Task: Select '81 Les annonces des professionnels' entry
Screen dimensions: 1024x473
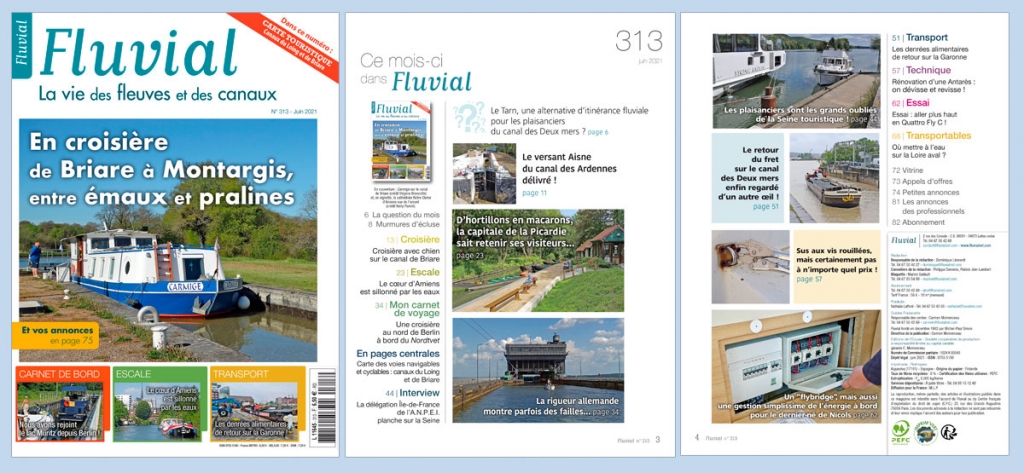Action: (927, 206)
